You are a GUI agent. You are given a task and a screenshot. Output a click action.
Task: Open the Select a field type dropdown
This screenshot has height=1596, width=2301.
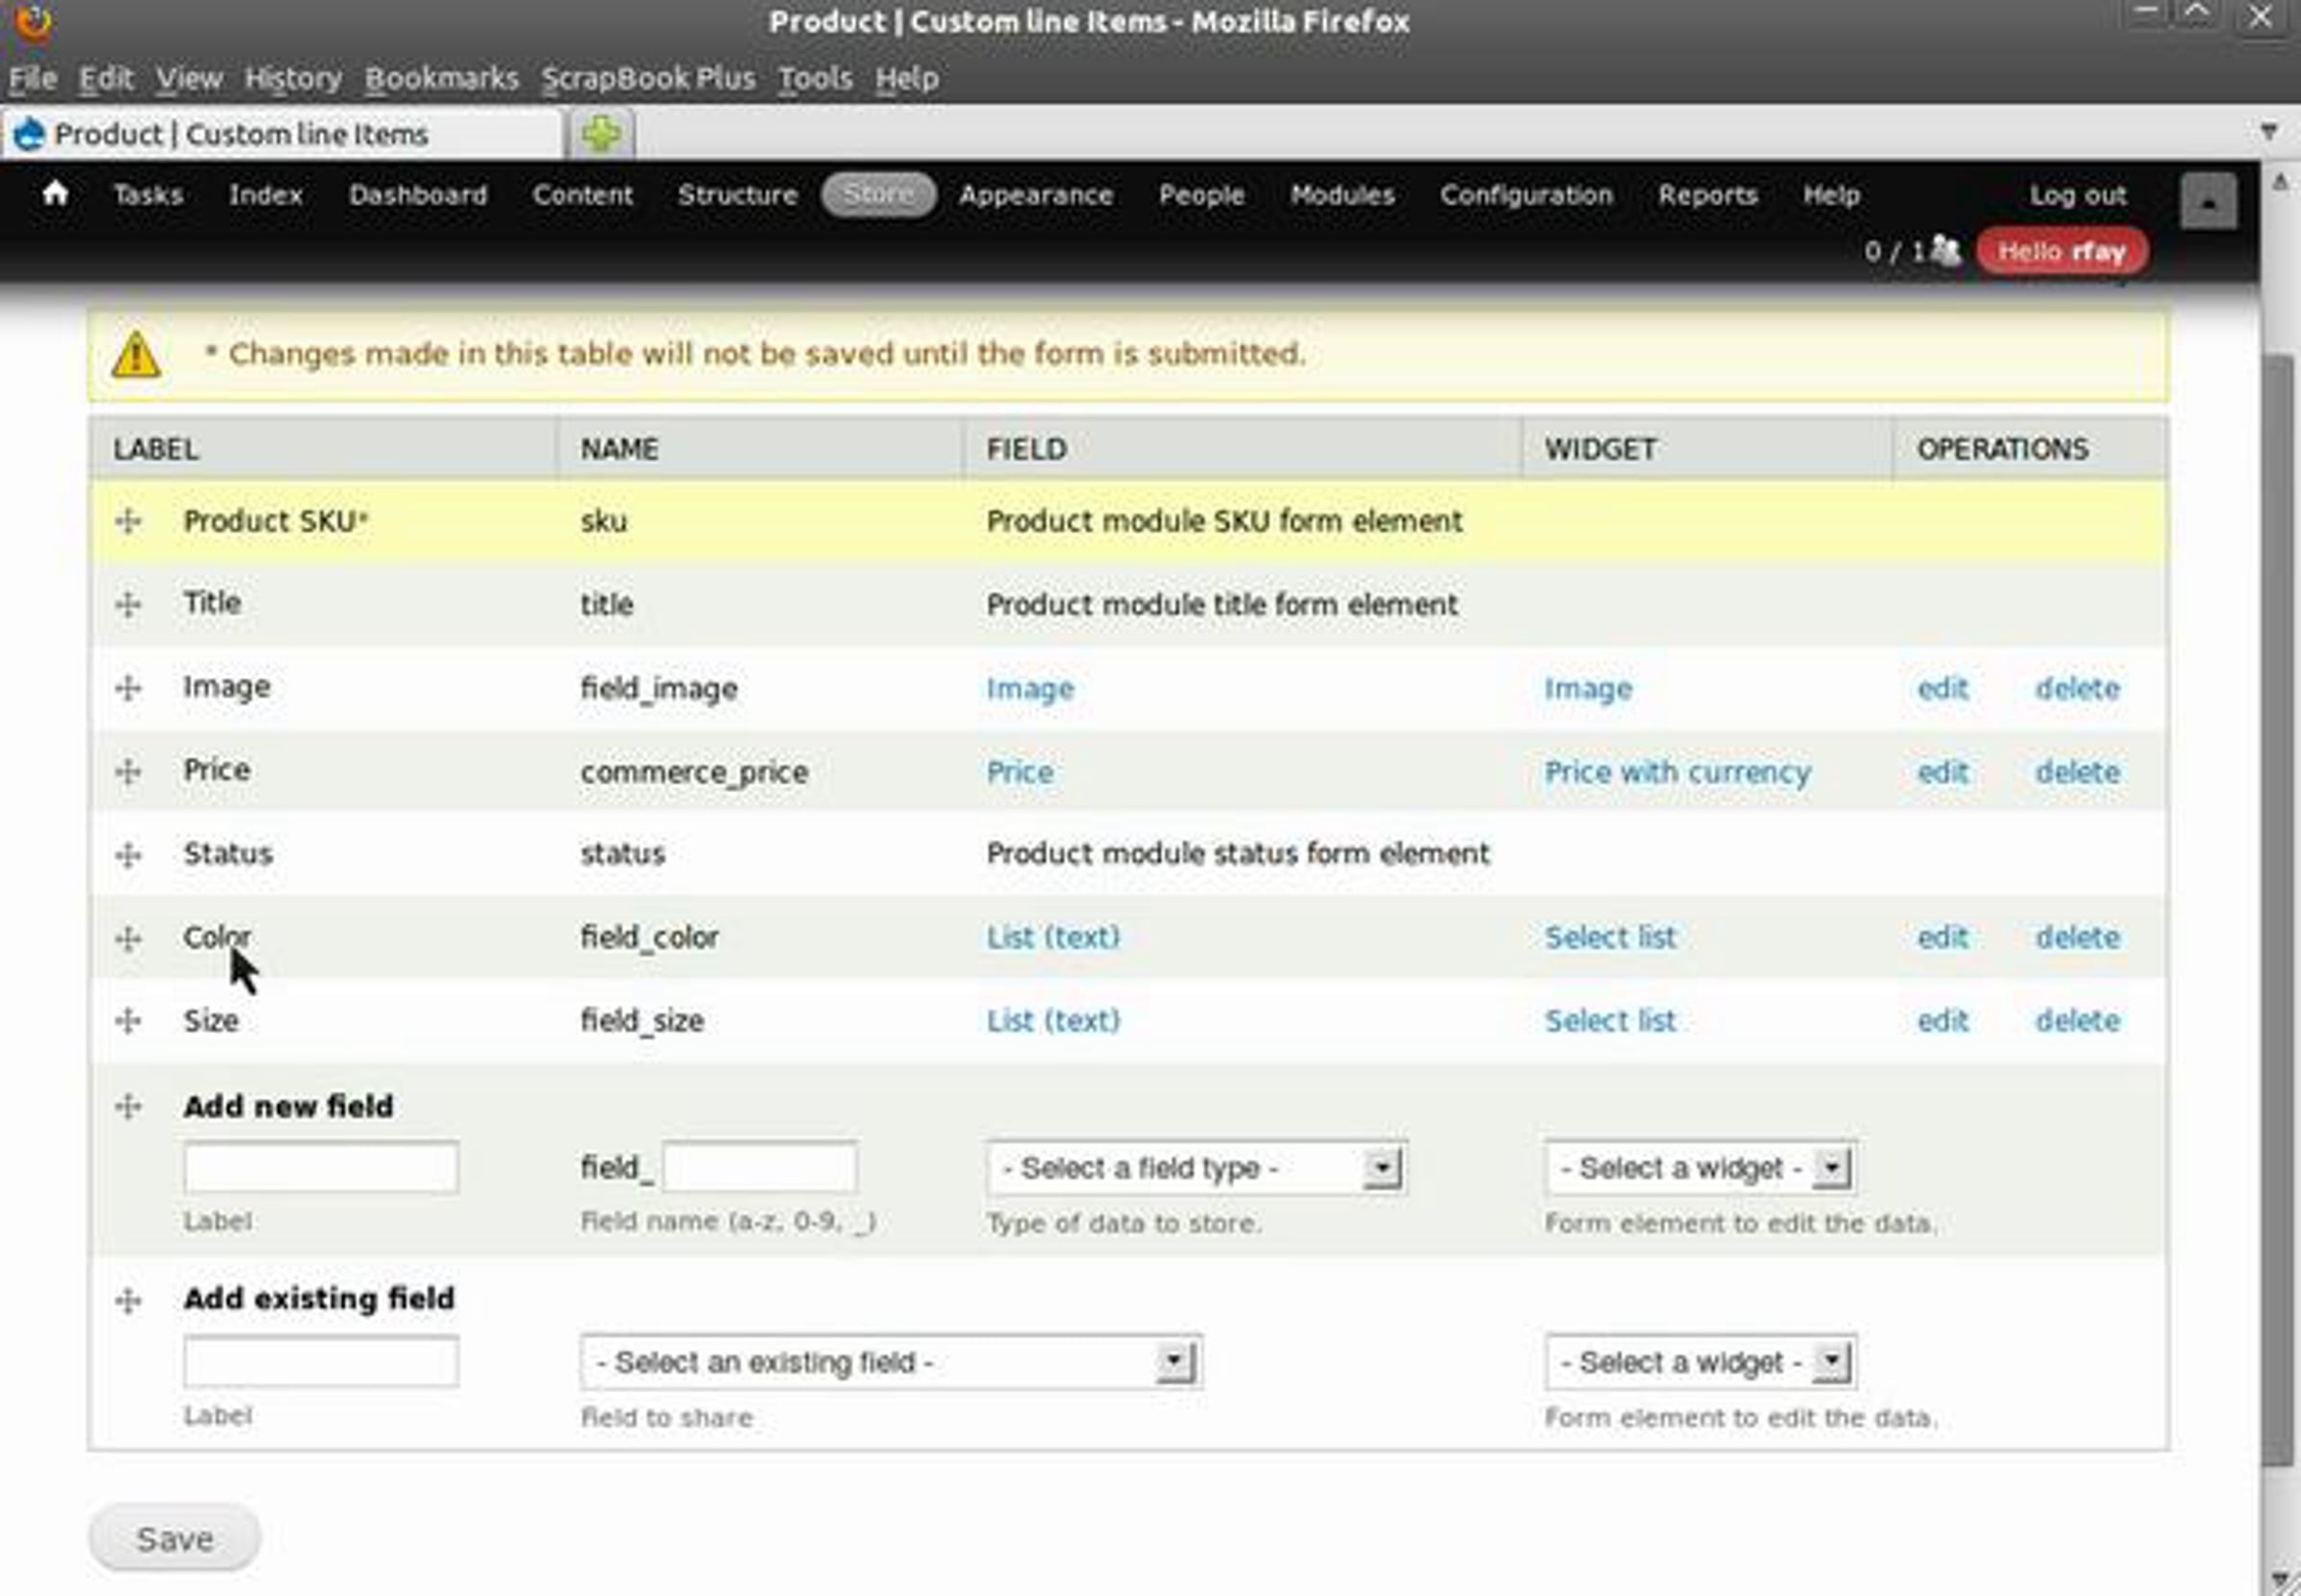pos(1196,1168)
